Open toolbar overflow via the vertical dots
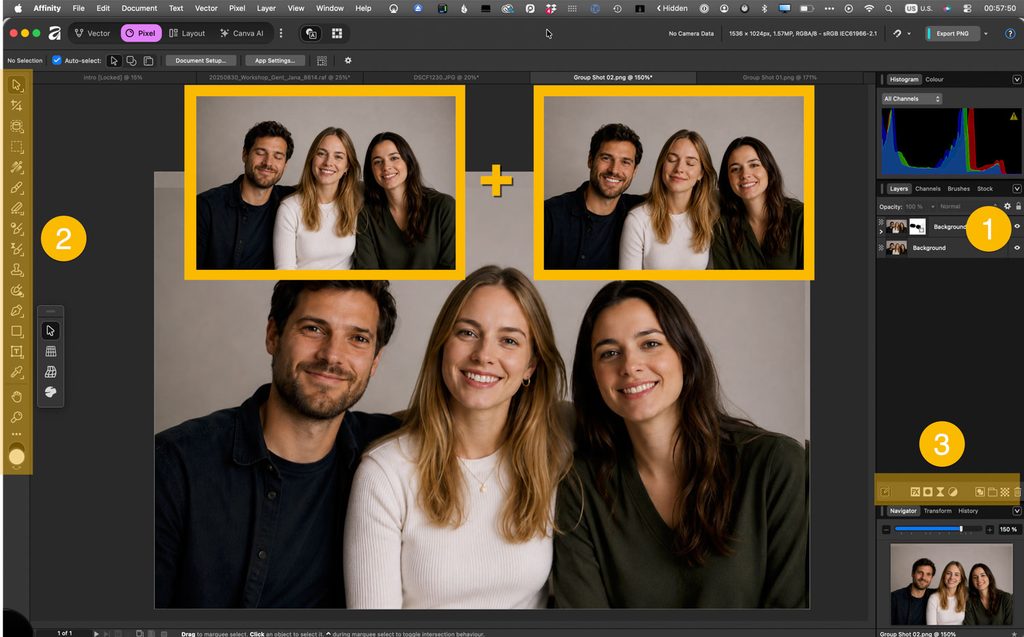The image size is (1024, 637). point(281,33)
